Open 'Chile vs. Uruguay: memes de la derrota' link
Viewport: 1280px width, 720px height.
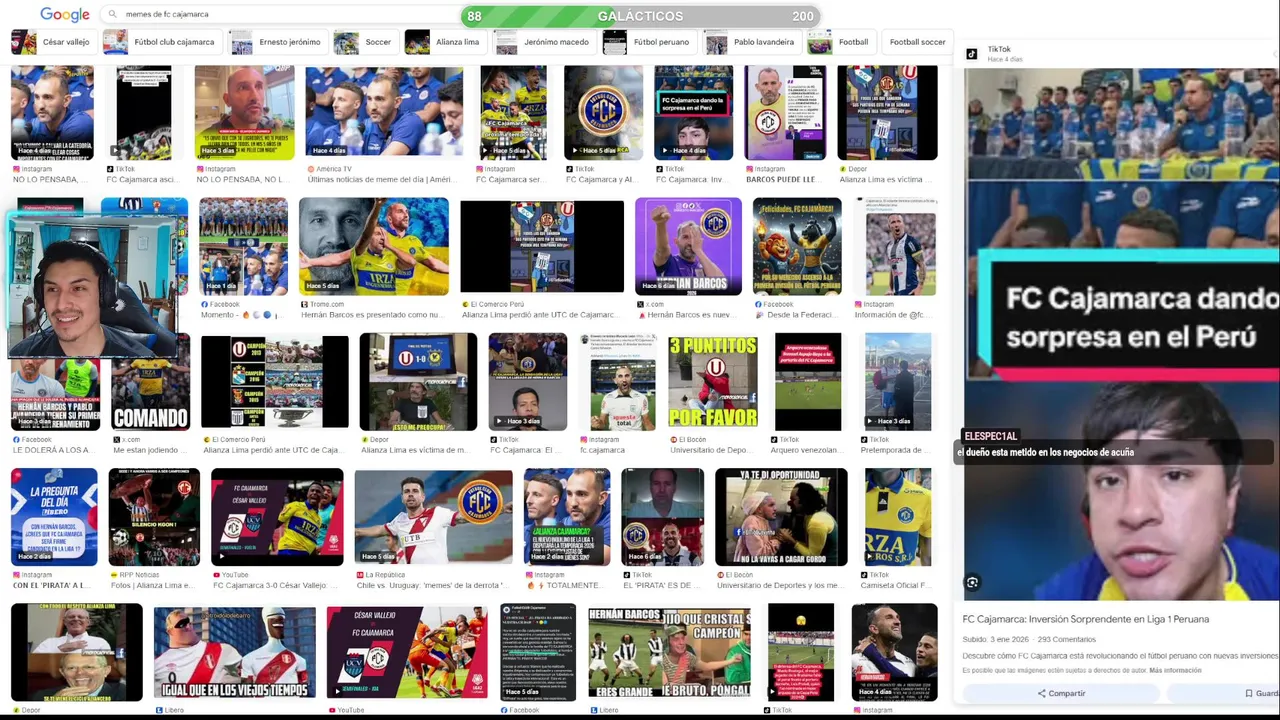pyautogui.click(x=433, y=585)
